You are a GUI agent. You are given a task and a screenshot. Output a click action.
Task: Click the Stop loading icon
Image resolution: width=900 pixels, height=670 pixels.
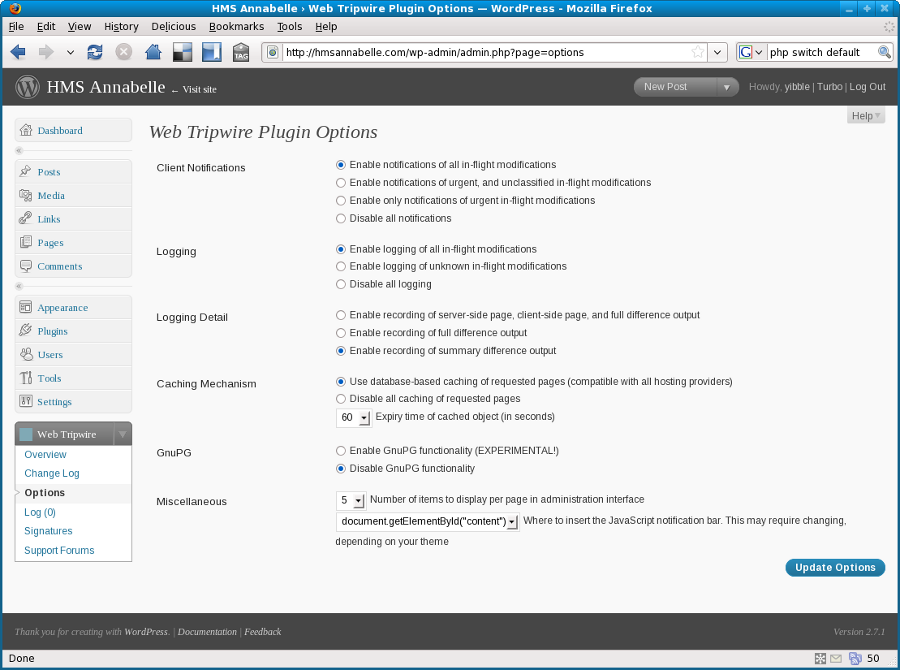coord(123,52)
